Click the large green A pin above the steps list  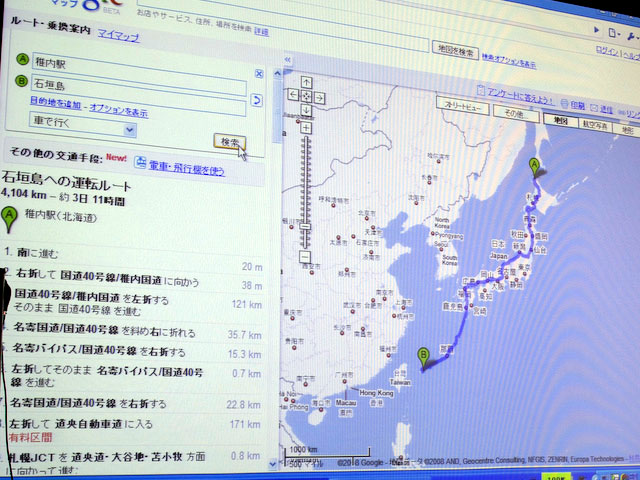pos(9,220)
